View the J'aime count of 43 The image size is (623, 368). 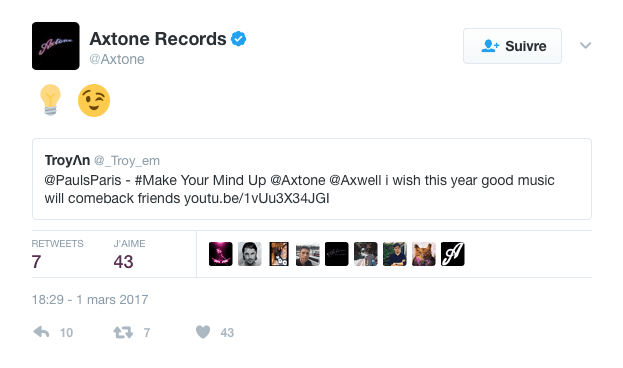(x=123, y=262)
